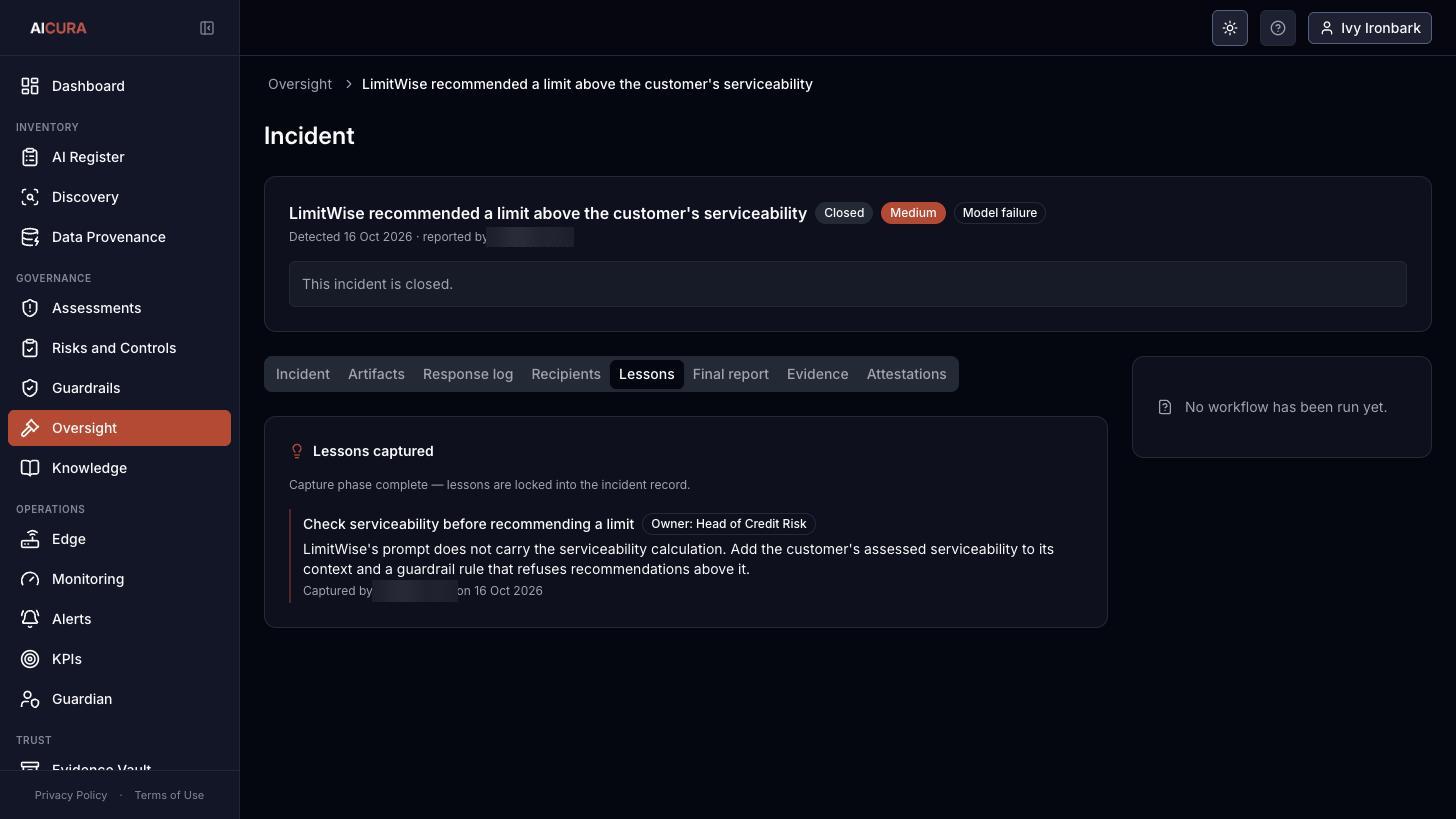
Task: Collapse the sidebar with the panel icon
Action: pos(207,28)
